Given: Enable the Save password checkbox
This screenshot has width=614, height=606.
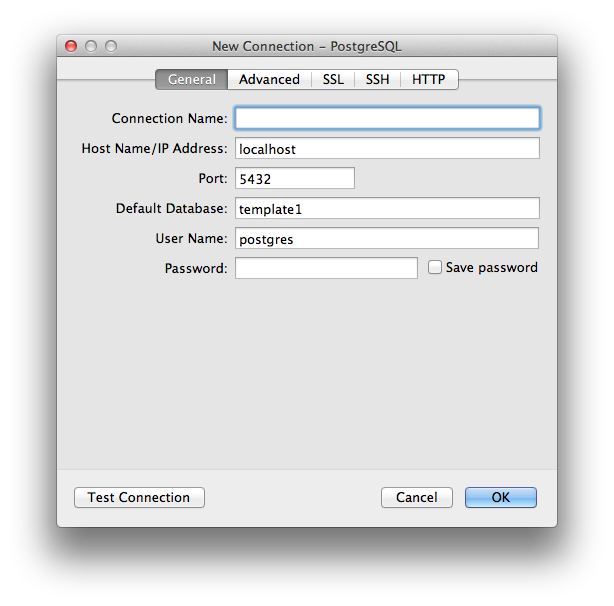Looking at the screenshot, I should coord(435,268).
